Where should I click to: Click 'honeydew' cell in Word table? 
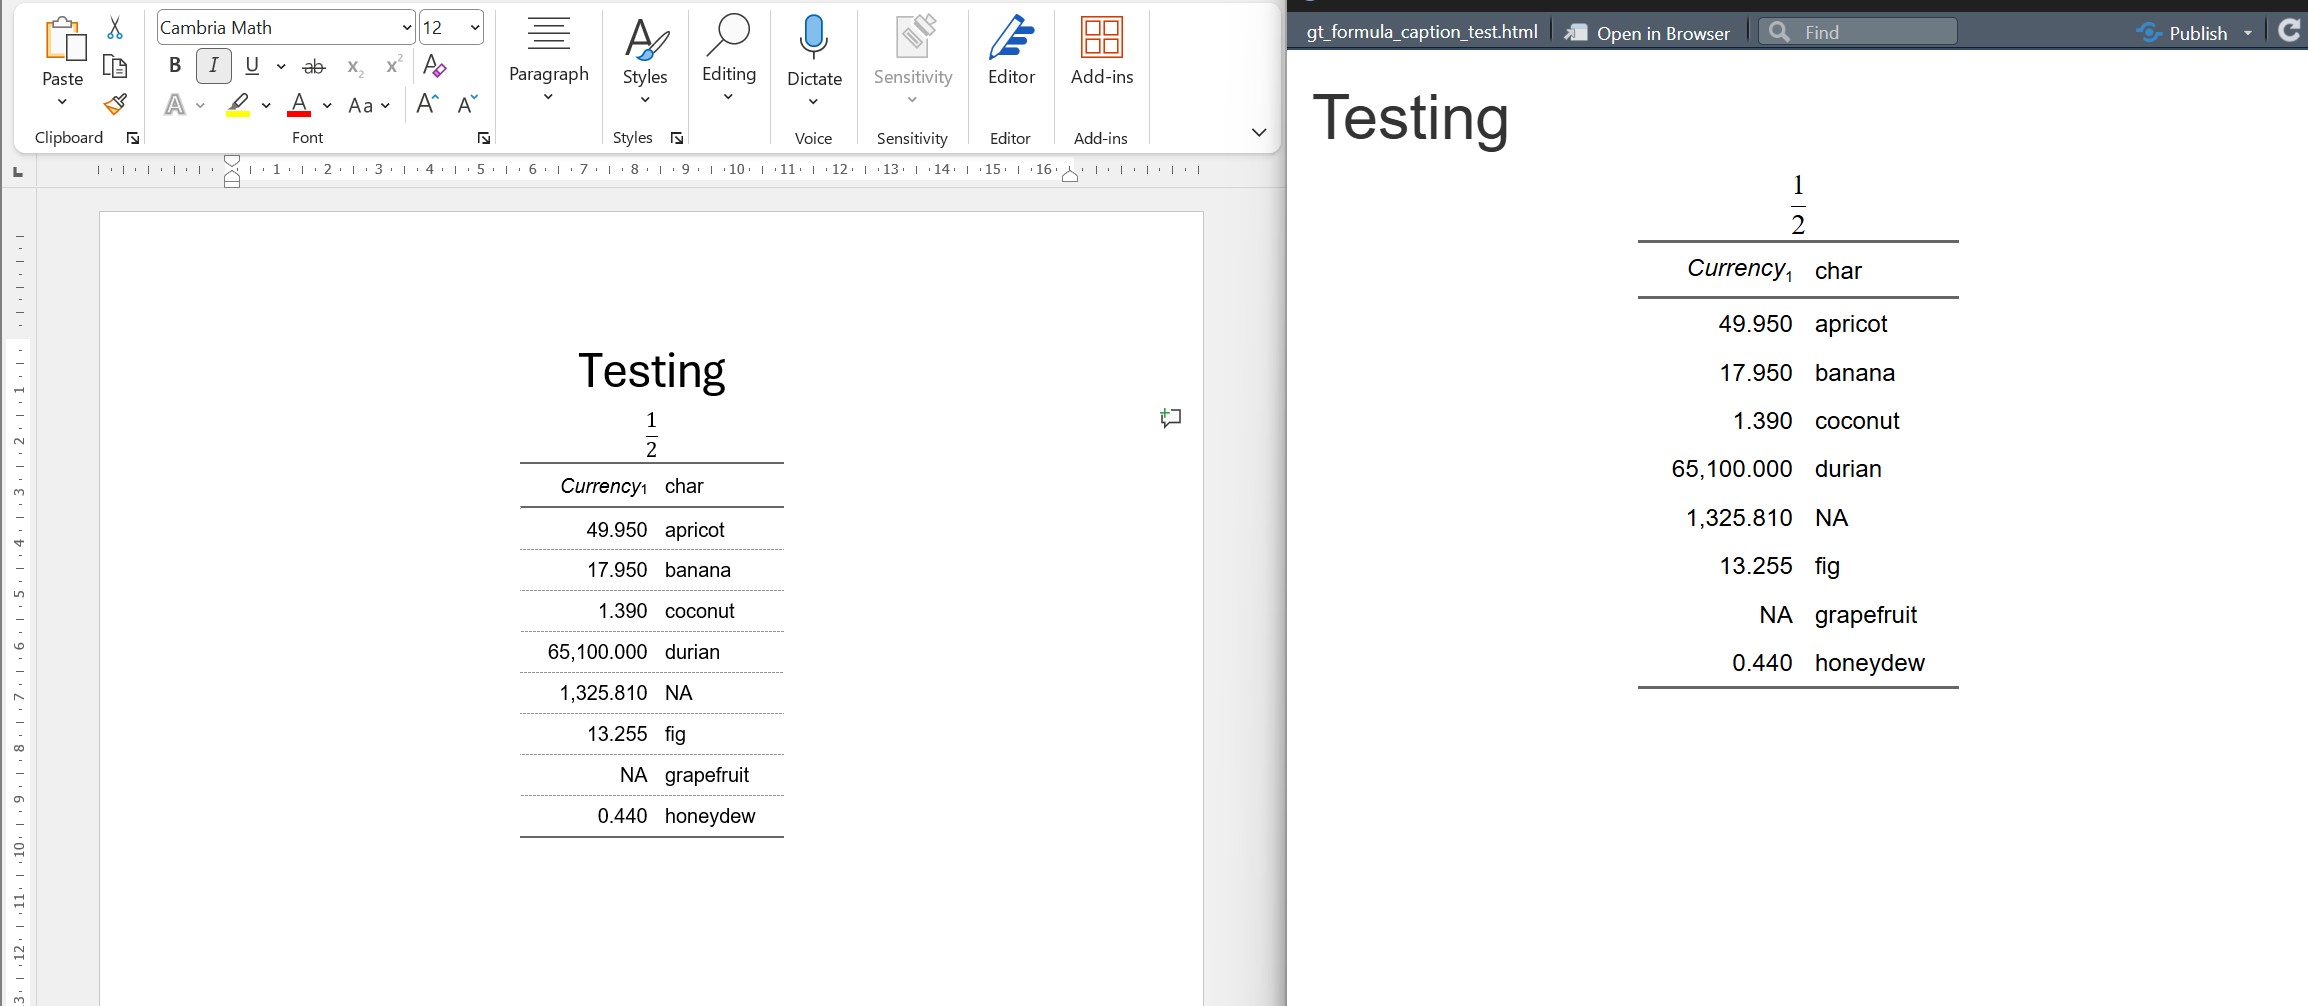click(x=710, y=816)
